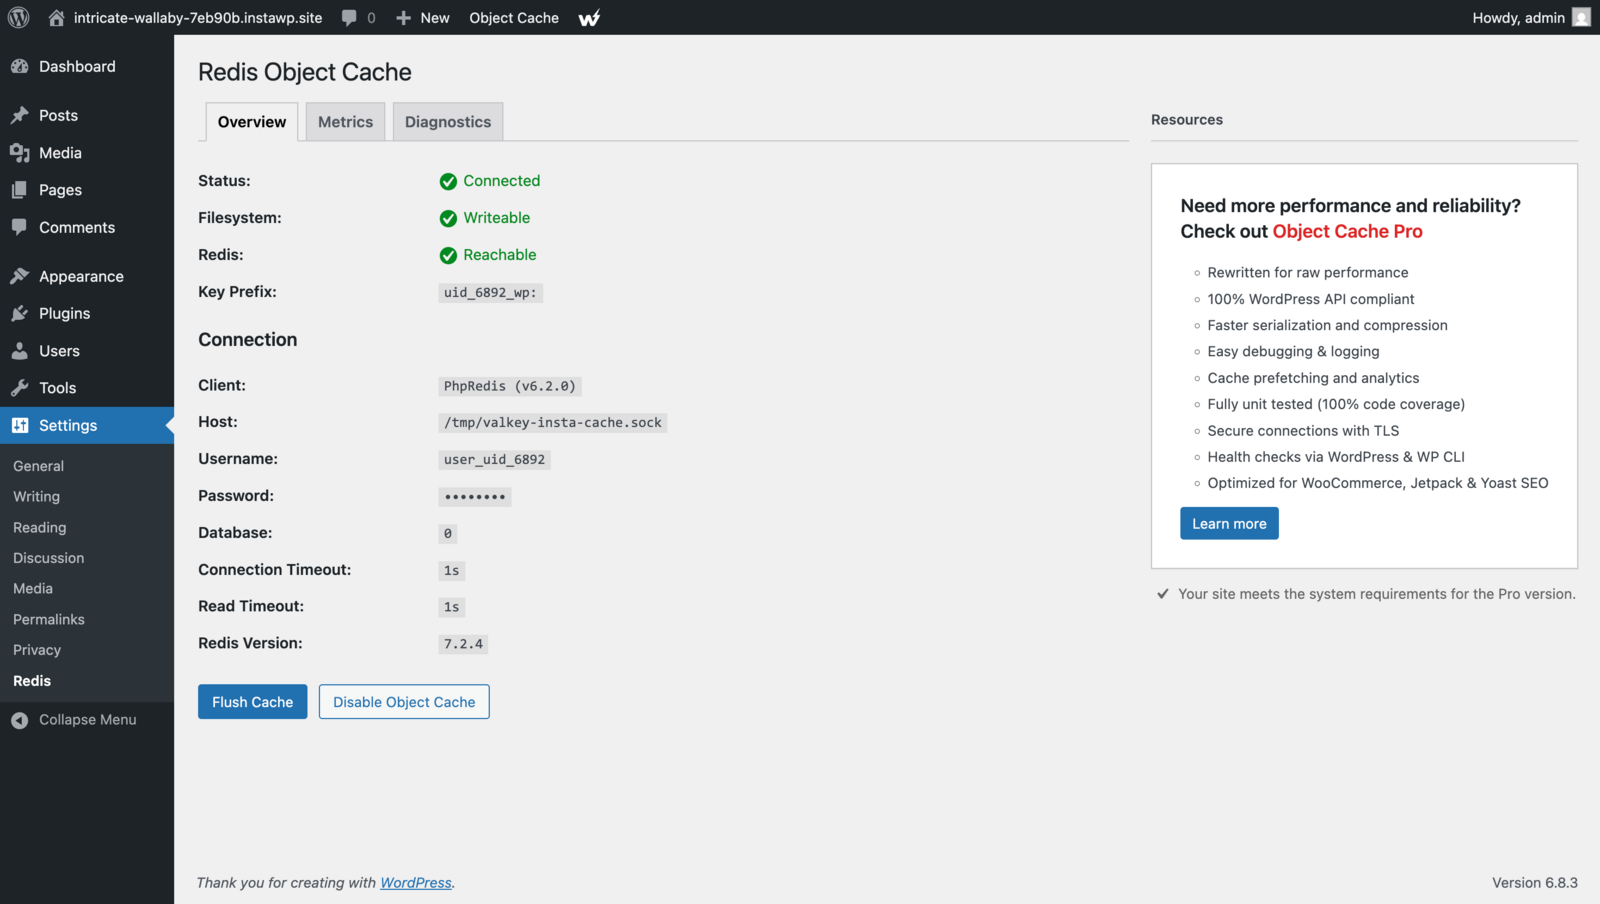The height and width of the screenshot is (904, 1600).
Task: Open the Redis settings submenu item
Action: 32,681
